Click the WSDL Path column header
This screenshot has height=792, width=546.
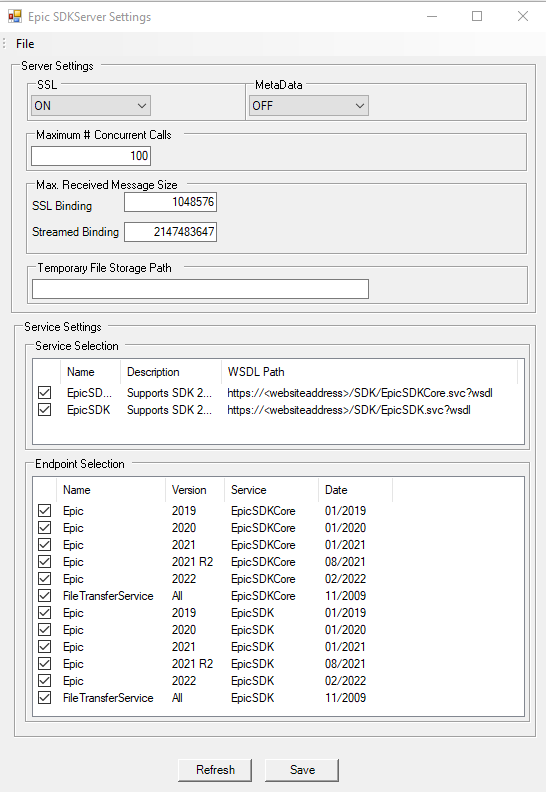click(x=369, y=372)
